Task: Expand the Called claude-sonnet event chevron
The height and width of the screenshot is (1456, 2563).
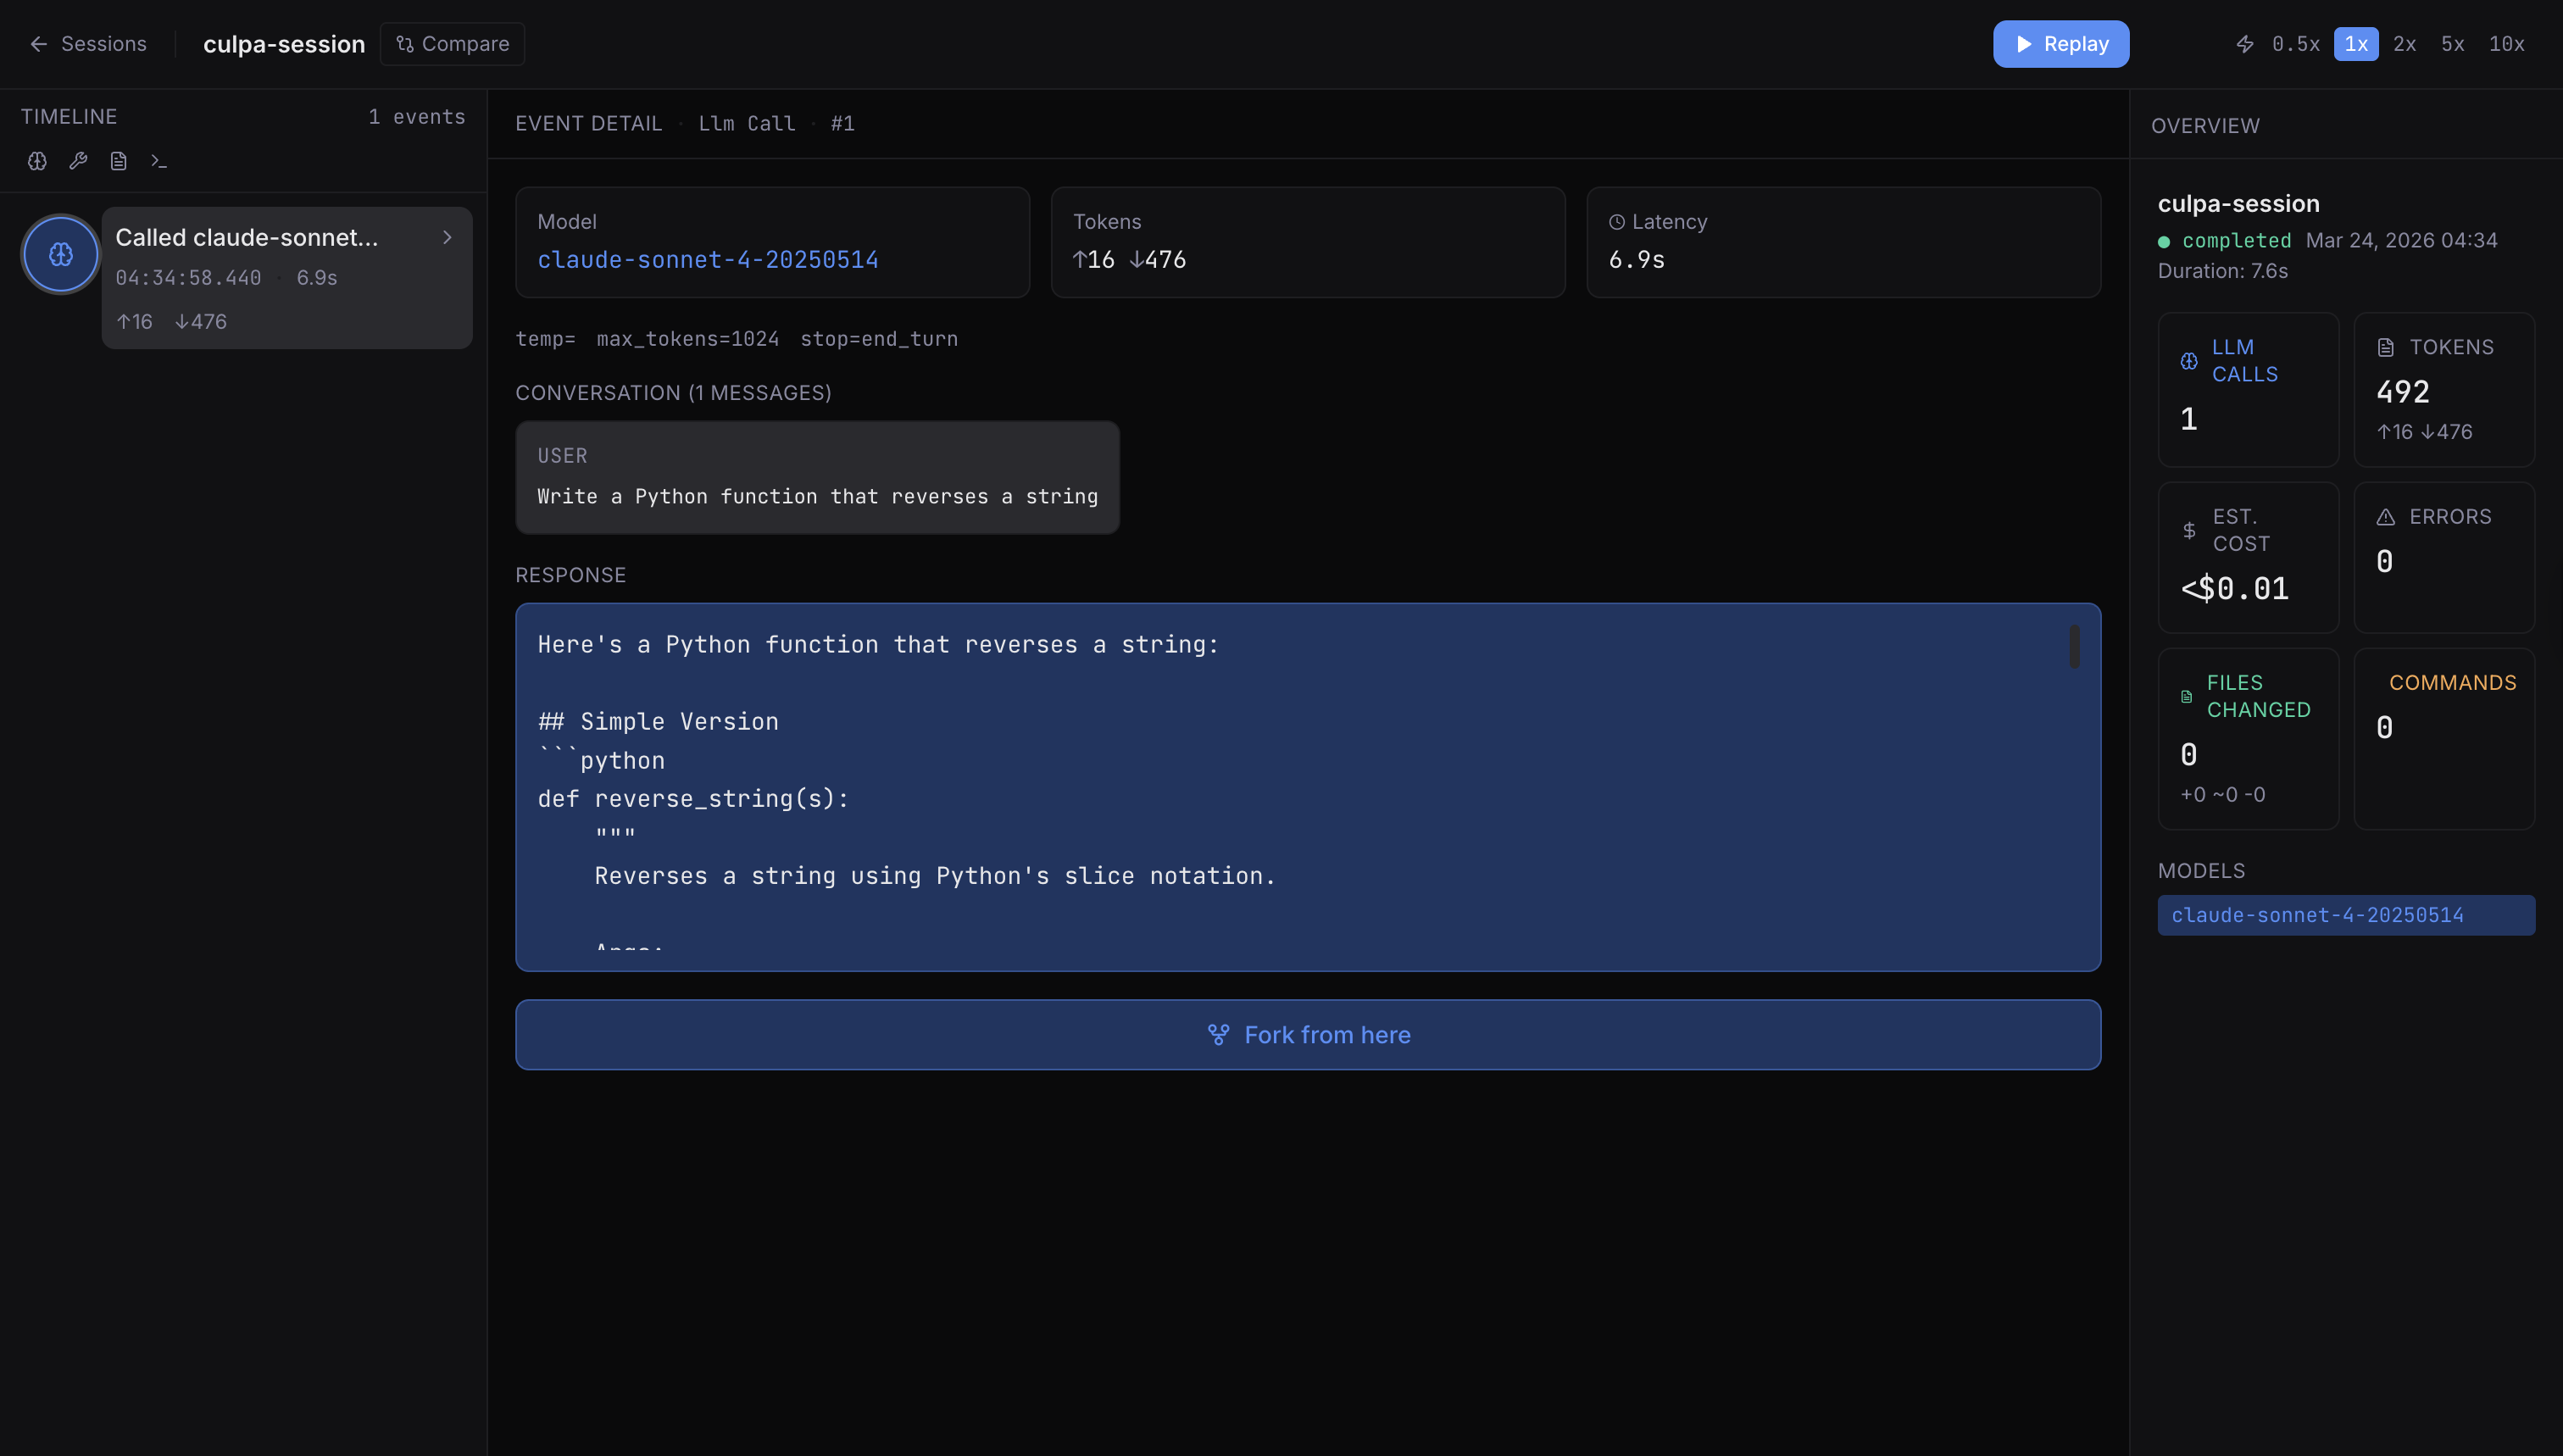Action: [447, 237]
